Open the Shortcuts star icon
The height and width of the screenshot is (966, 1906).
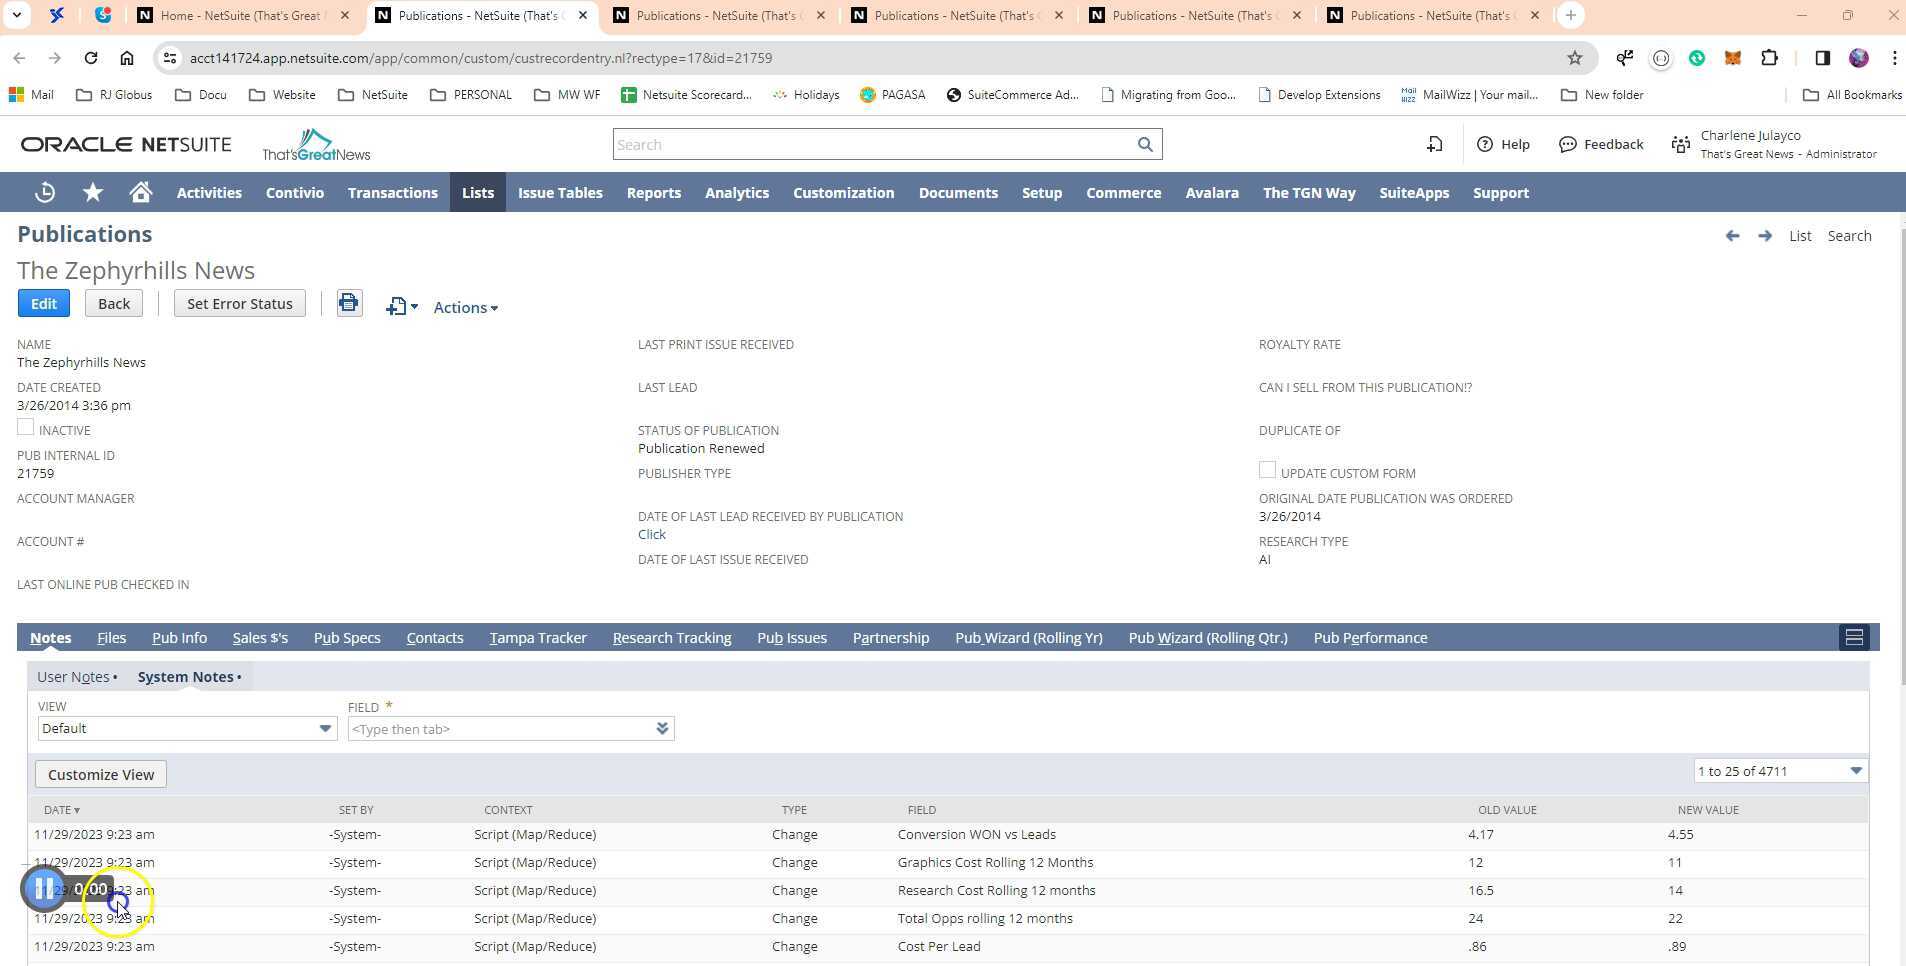[x=93, y=193]
